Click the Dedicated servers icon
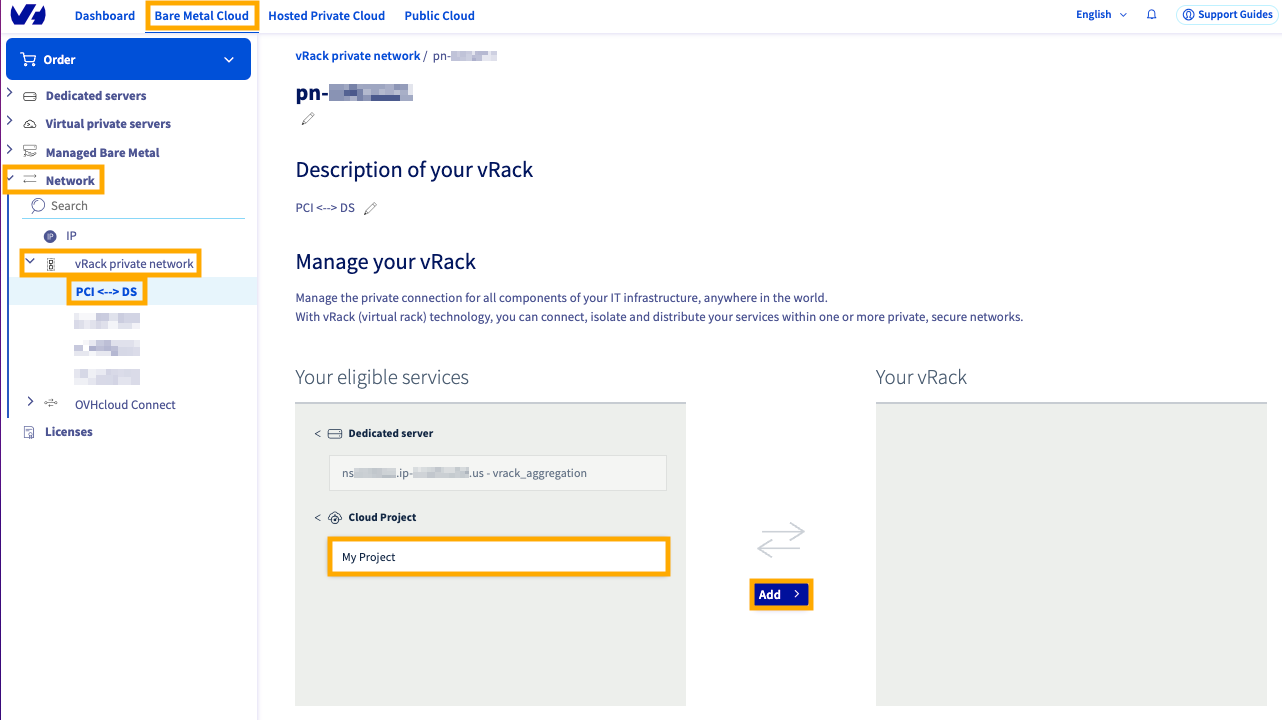 click(x=29, y=96)
